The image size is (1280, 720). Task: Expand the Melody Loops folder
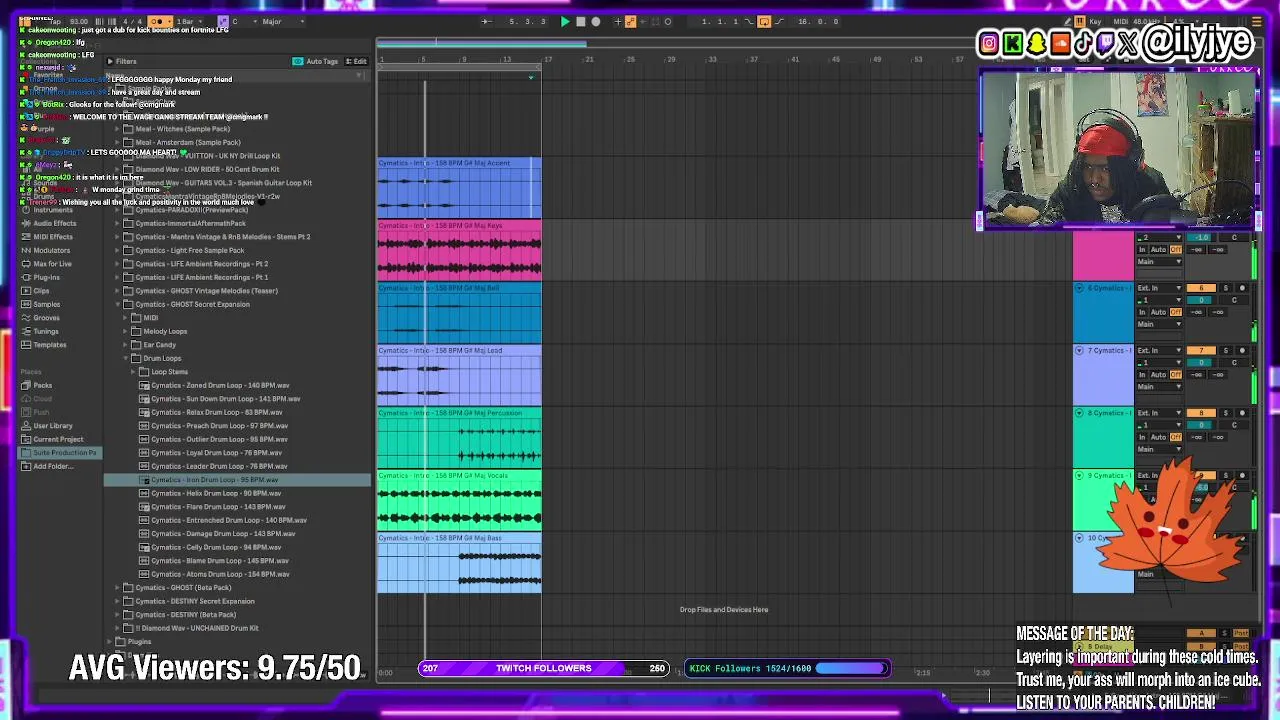click(x=125, y=331)
